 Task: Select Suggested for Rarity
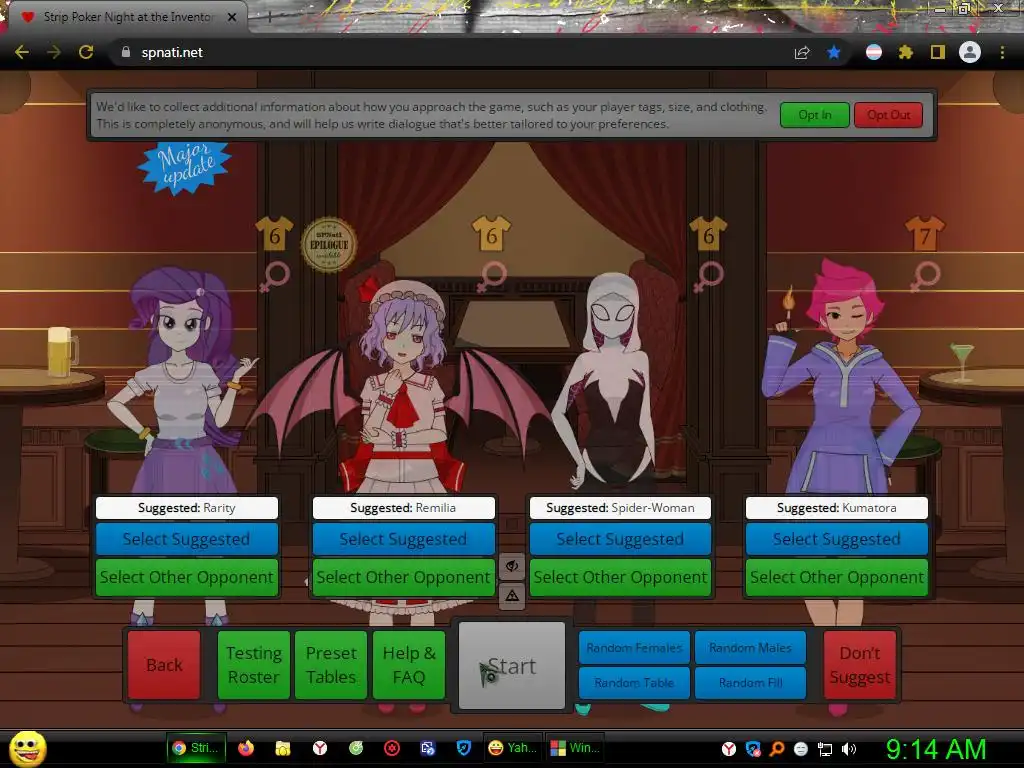187,539
